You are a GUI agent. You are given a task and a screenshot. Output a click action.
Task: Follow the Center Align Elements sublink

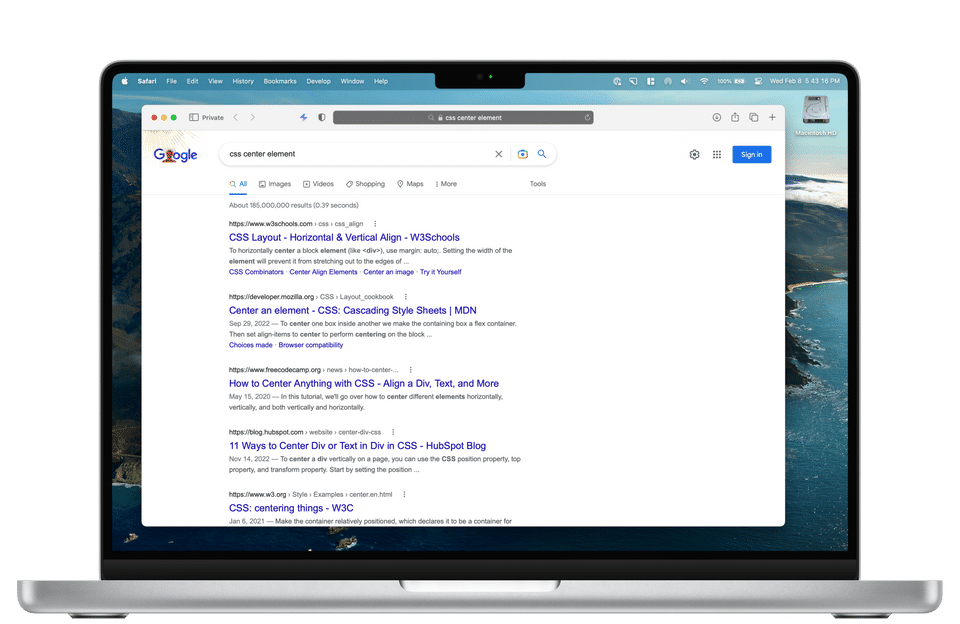(323, 272)
